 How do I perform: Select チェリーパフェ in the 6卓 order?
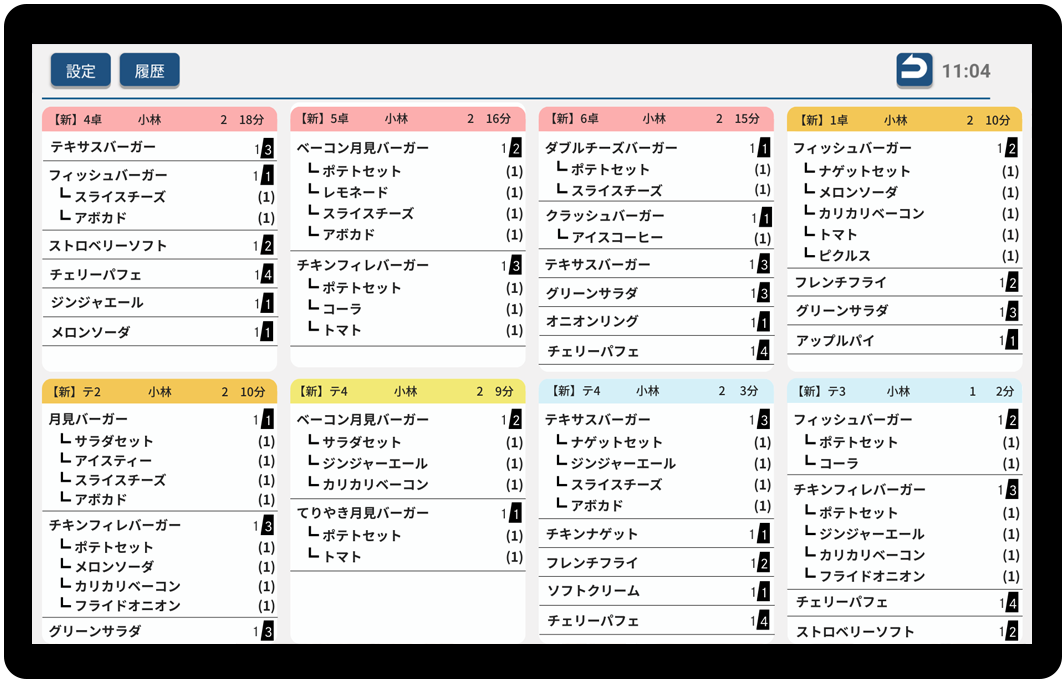(656, 351)
